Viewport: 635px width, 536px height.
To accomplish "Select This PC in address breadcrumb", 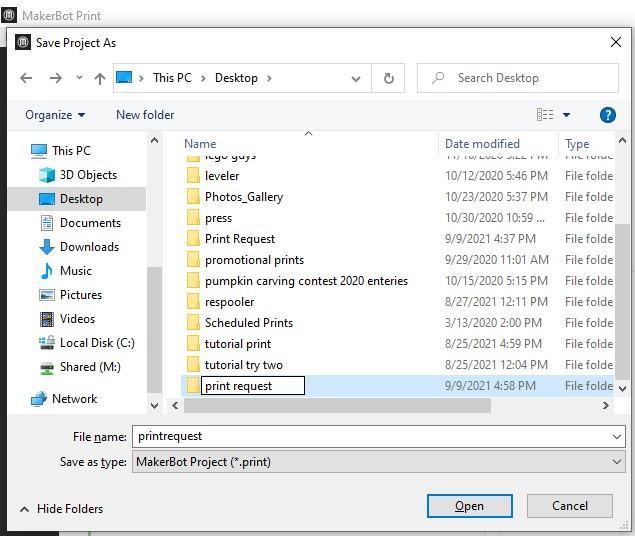I will coord(172,78).
